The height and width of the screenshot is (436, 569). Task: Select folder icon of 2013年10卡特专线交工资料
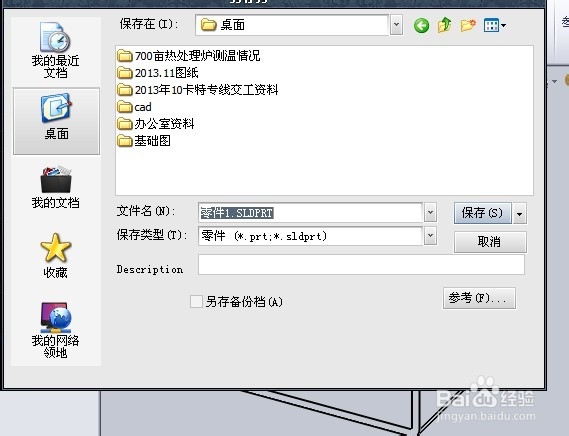[x=125, y=90]
